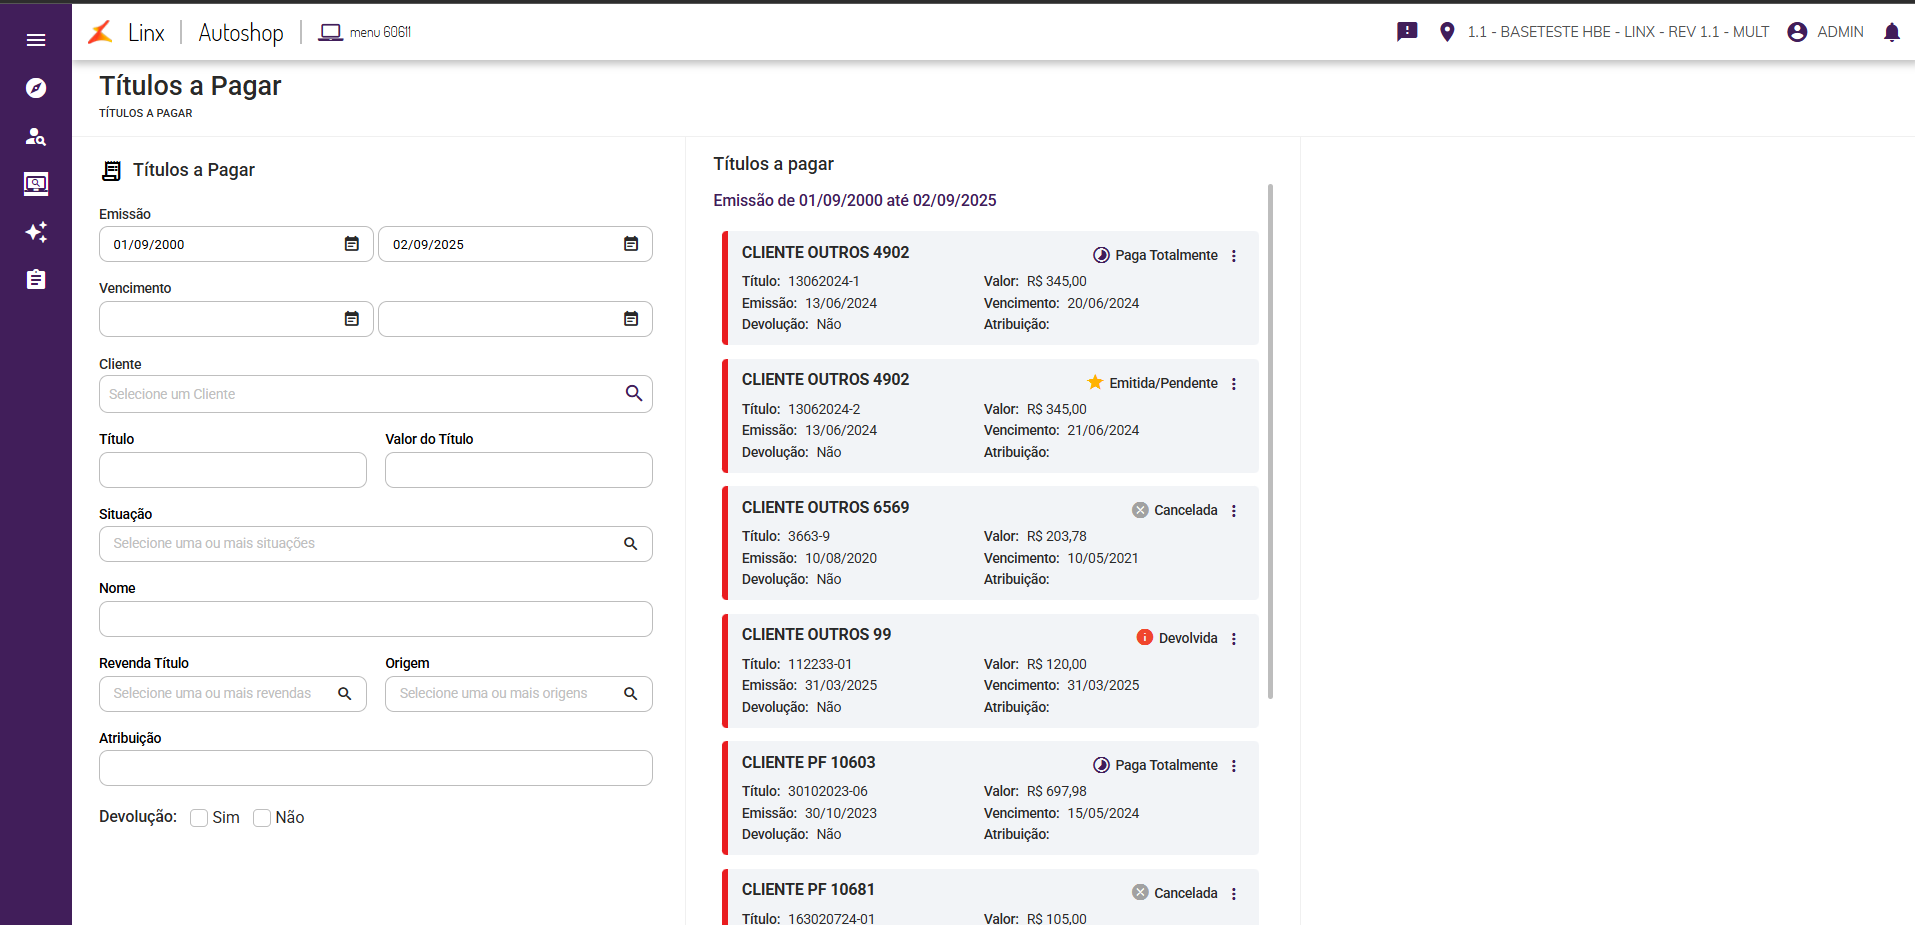Click the value R$ 697,98
1915x925 pixels.
click(x=1057, y=791)
